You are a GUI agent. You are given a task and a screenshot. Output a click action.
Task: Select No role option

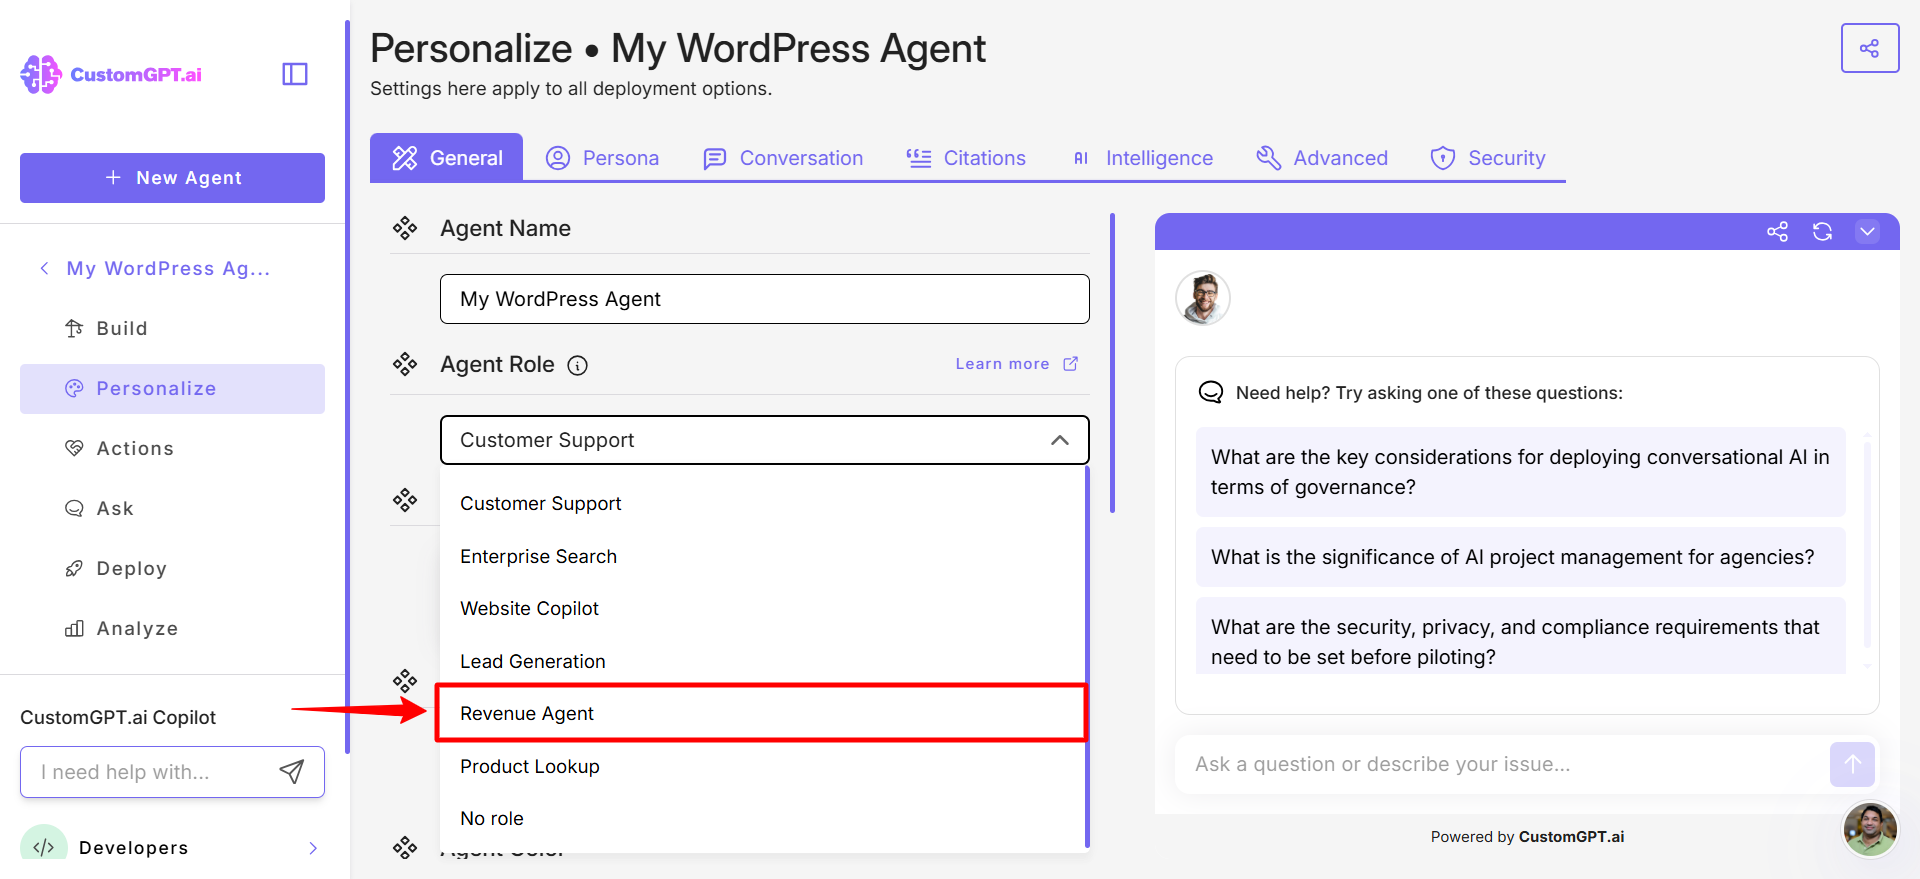(762, 818)
